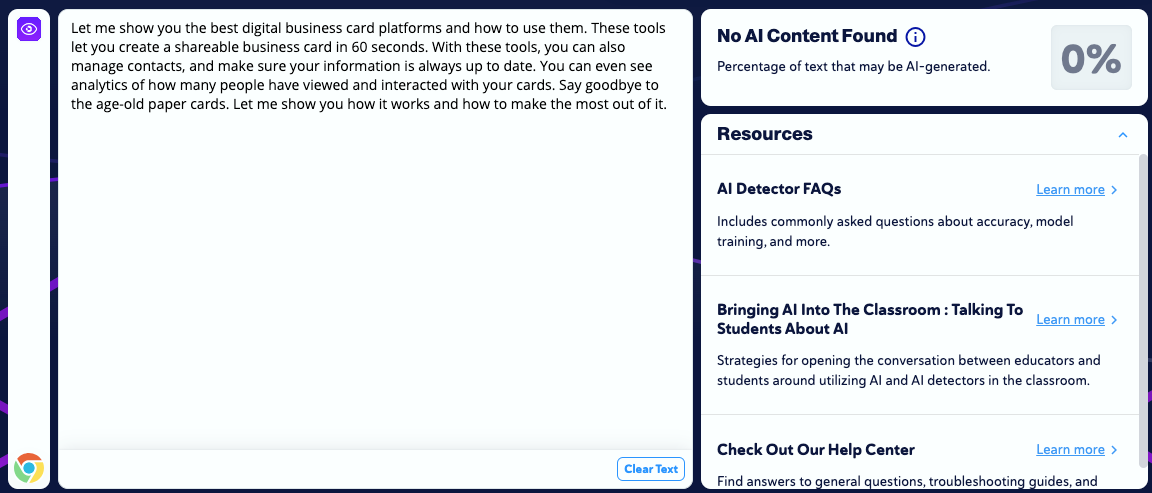This screenshot has height=493, width=1152.
Task: Open the Chrome icon in sidebar
Action: (29, 467)
